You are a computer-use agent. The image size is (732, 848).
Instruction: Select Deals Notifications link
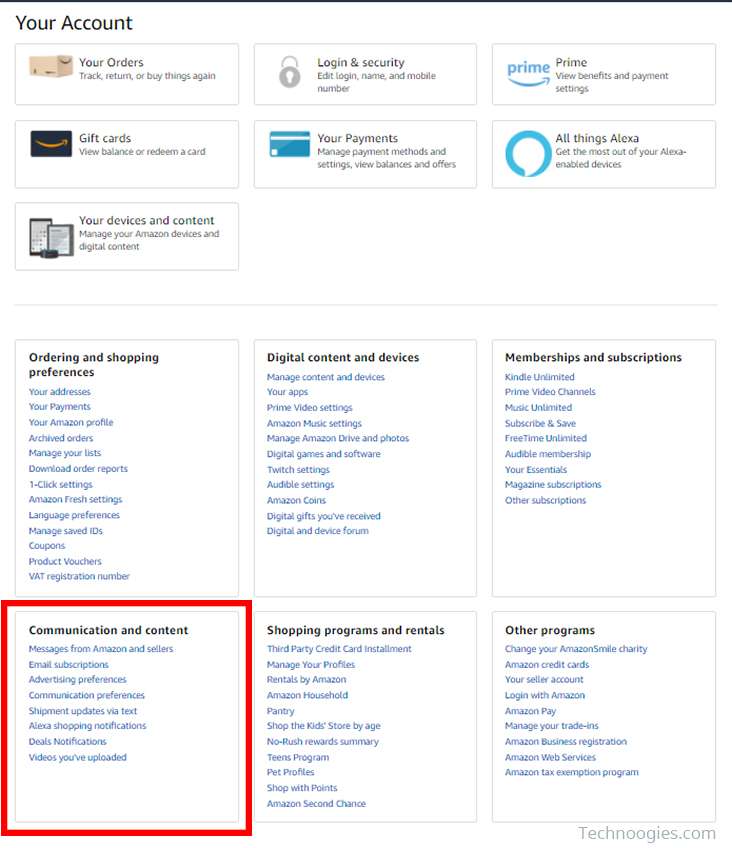point(68,741)
